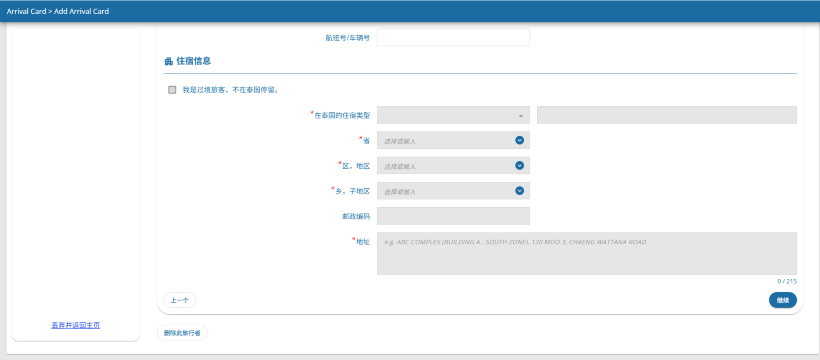The image size is (820, 360).
Task: Click the field beside accommodation type dropdown
Action: click(x=667, y=115)
